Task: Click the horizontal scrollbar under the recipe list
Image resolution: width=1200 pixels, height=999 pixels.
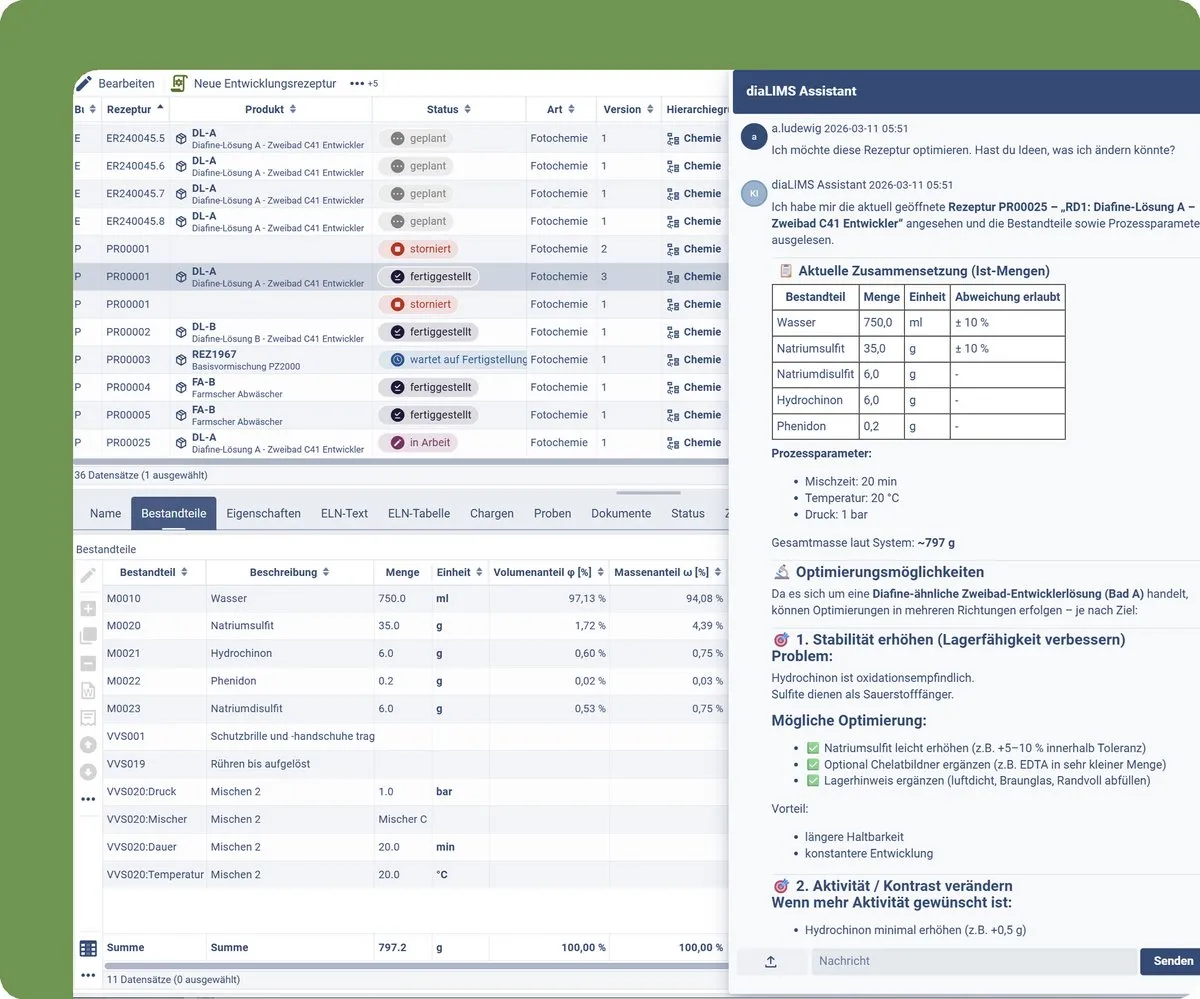Action: pyautogui.click(x=400, y=461)
